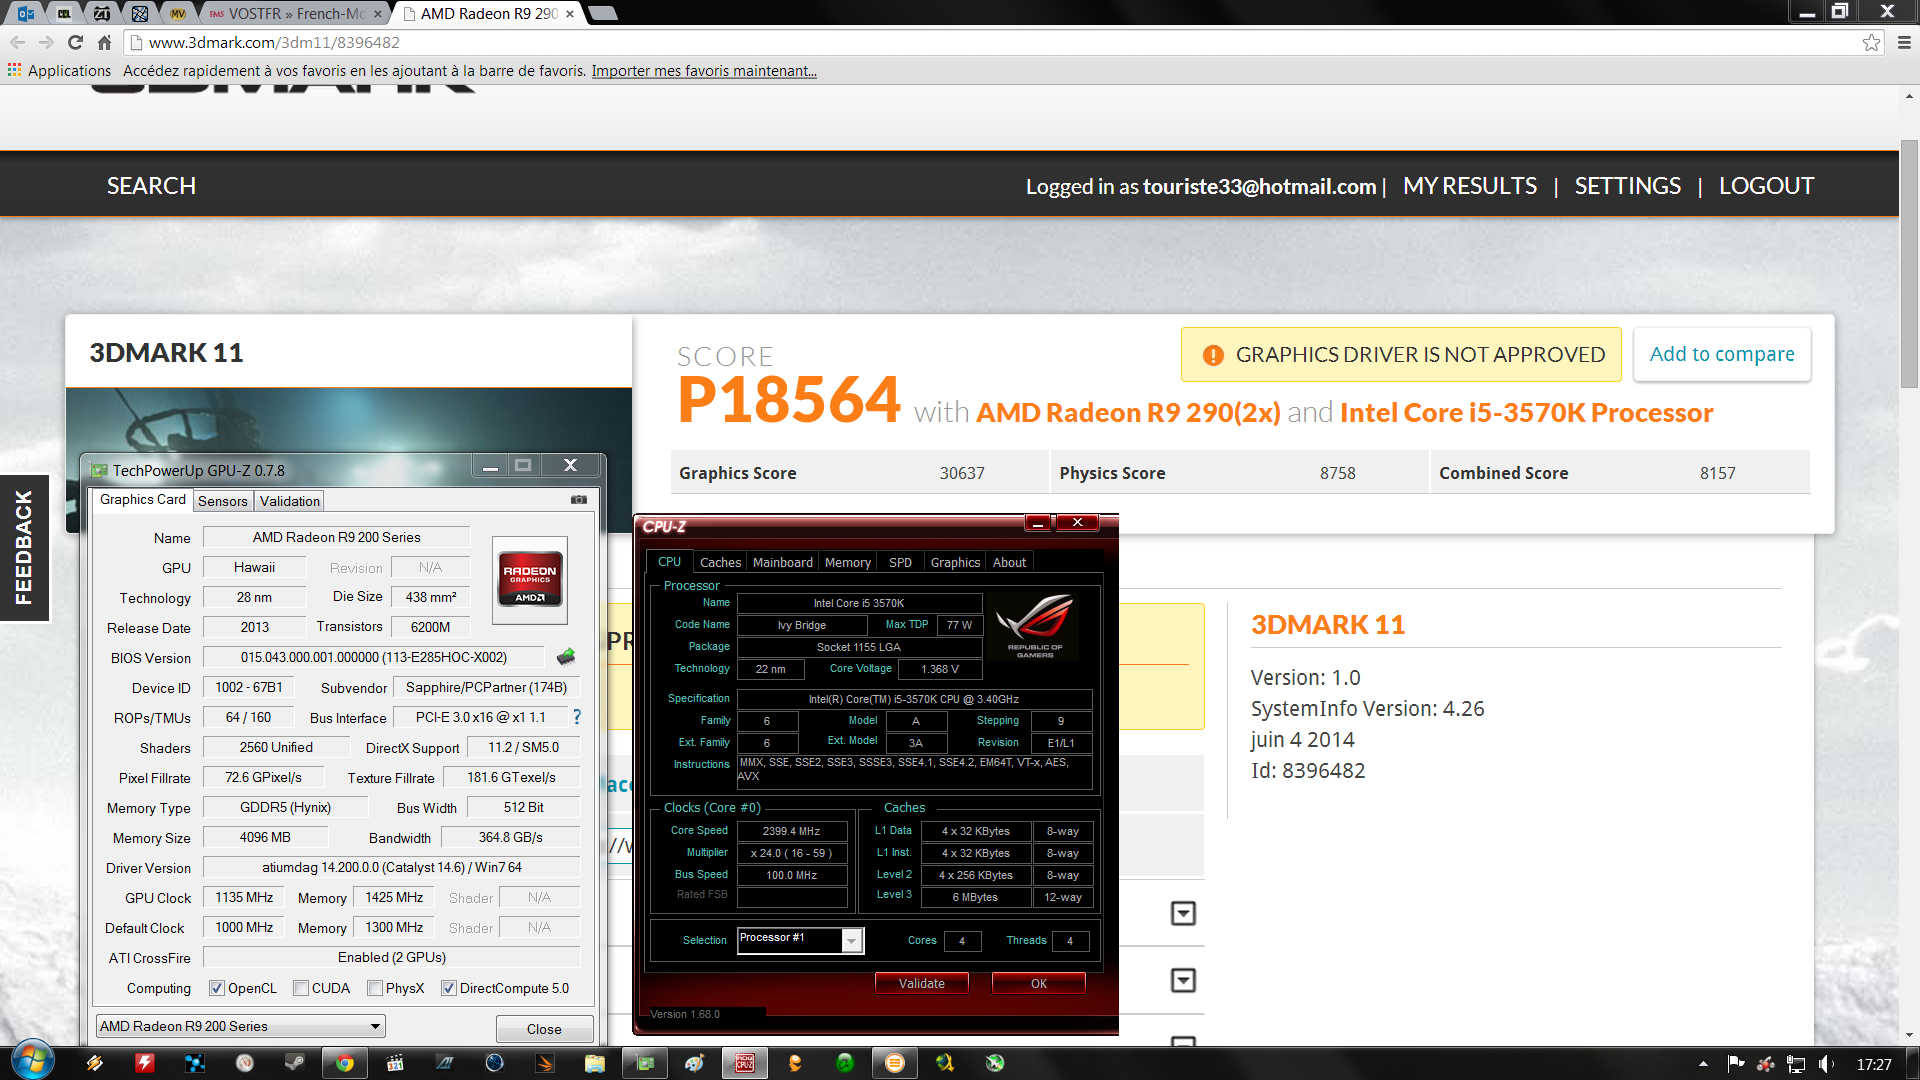Open SEARCH on 3DMark site
This screenshot has width=1920, height=1080.
[x=151, y=186]
